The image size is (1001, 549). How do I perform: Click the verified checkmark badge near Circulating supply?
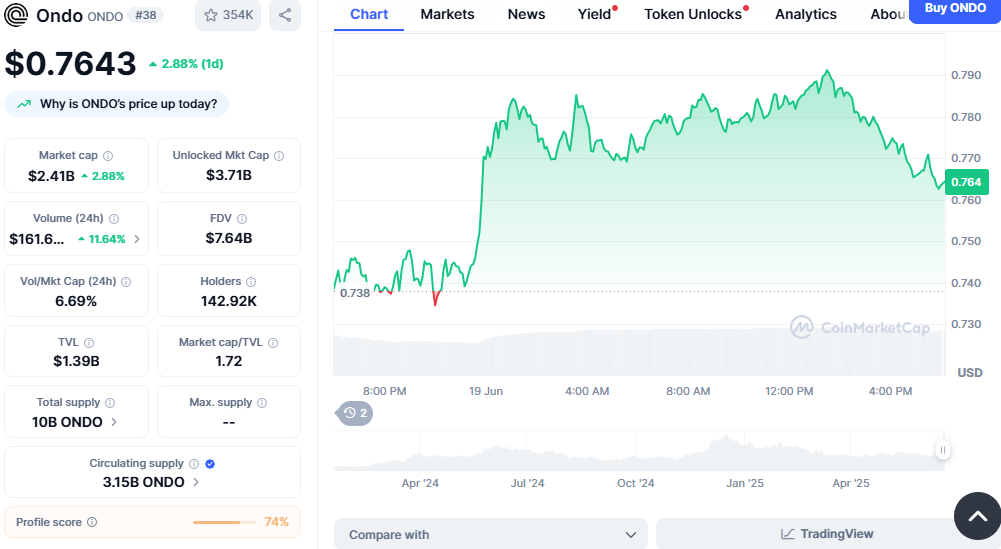(x=209, y=464)
